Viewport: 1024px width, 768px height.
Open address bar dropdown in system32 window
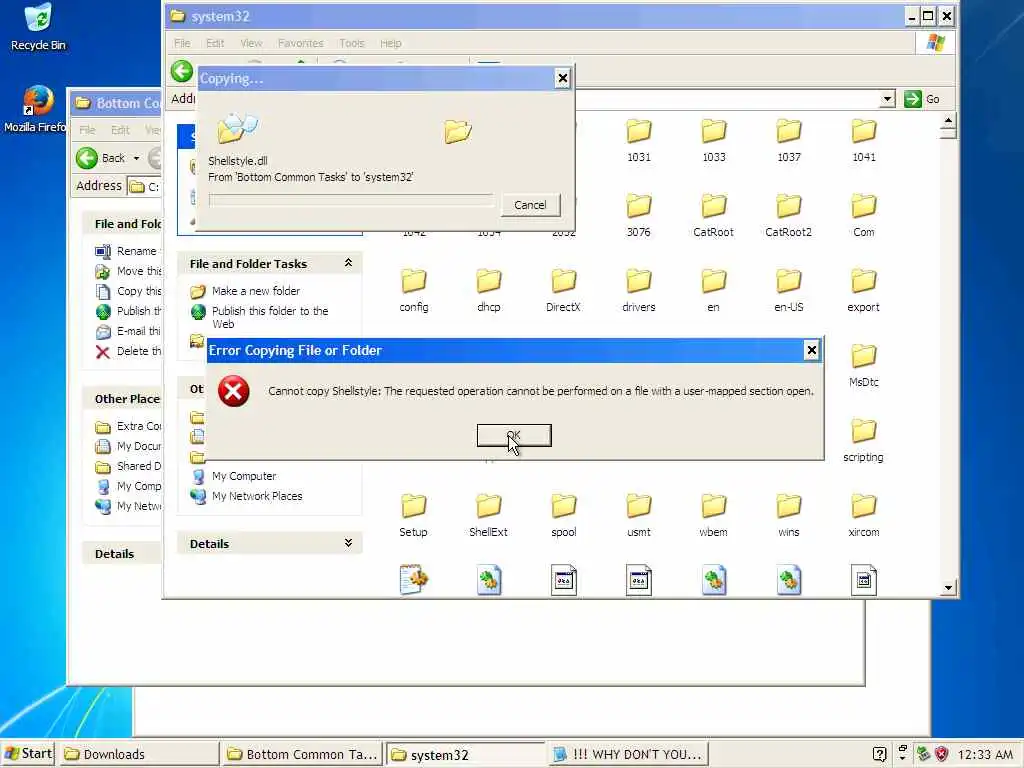(887, 99)
